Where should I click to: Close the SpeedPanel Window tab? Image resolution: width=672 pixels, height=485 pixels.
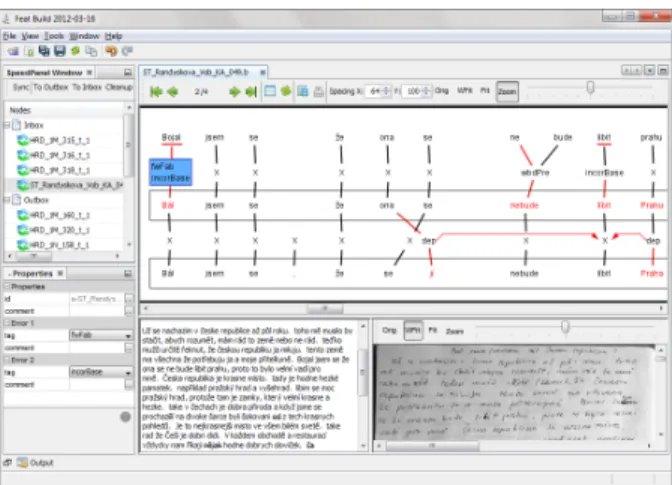pyautogui.click(x=89, y=72)
